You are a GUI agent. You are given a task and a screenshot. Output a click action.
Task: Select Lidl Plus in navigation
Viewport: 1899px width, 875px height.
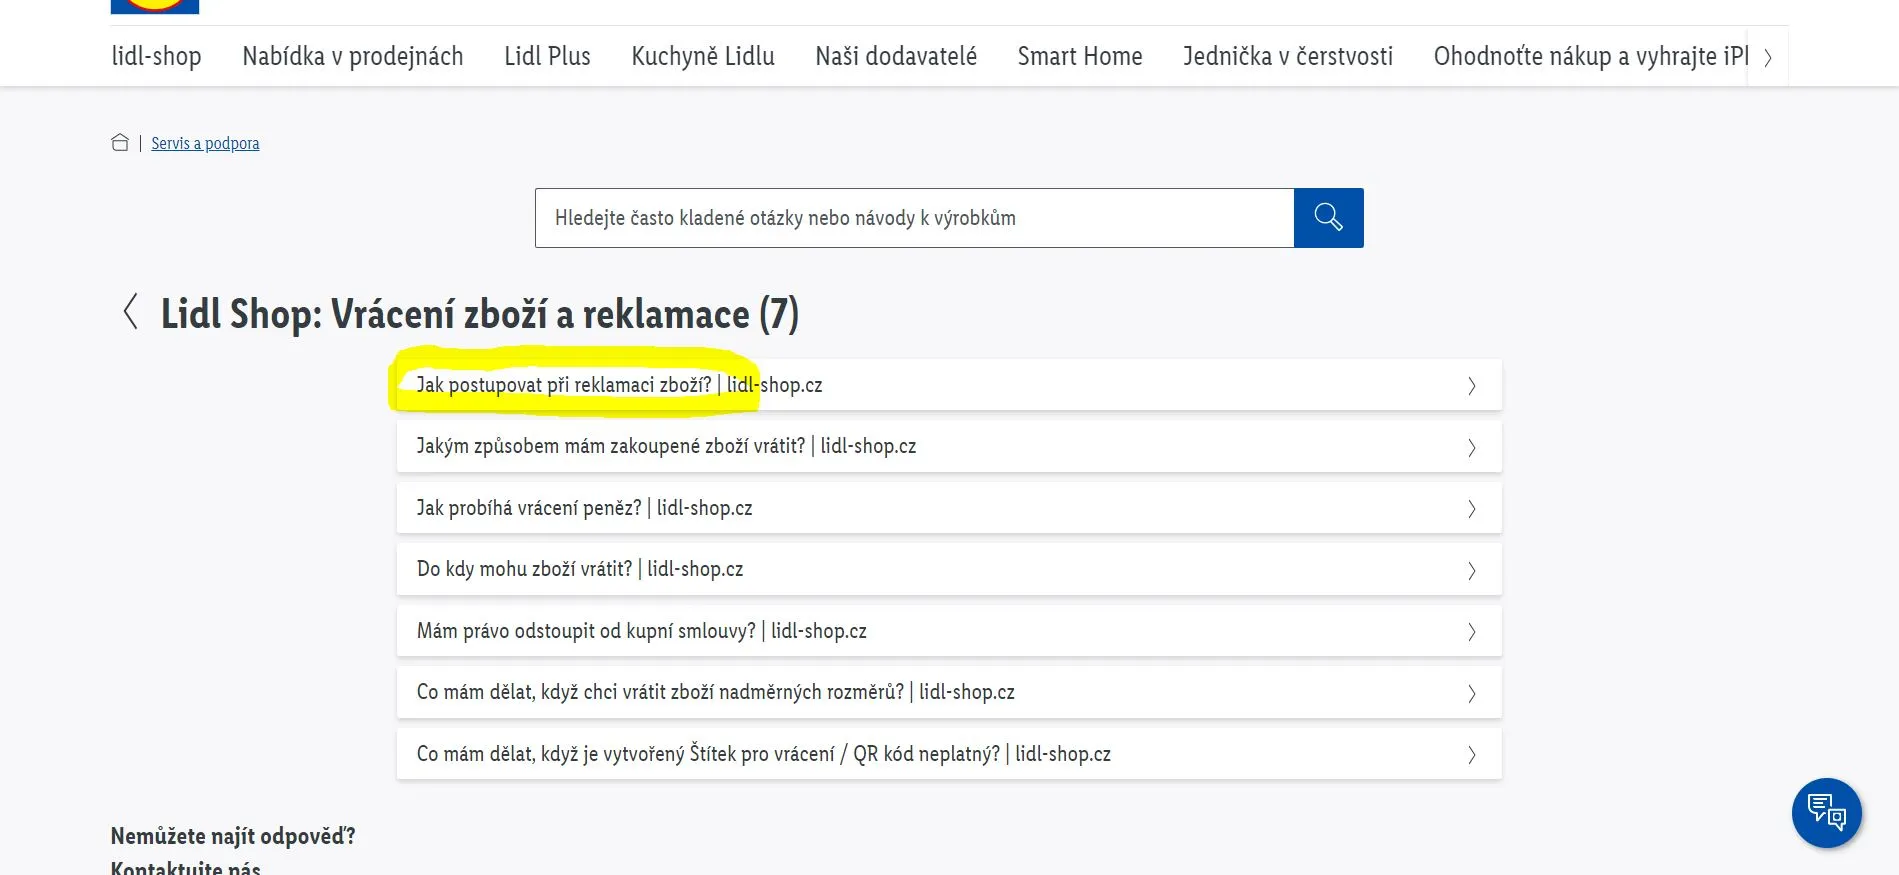(547, 56)
